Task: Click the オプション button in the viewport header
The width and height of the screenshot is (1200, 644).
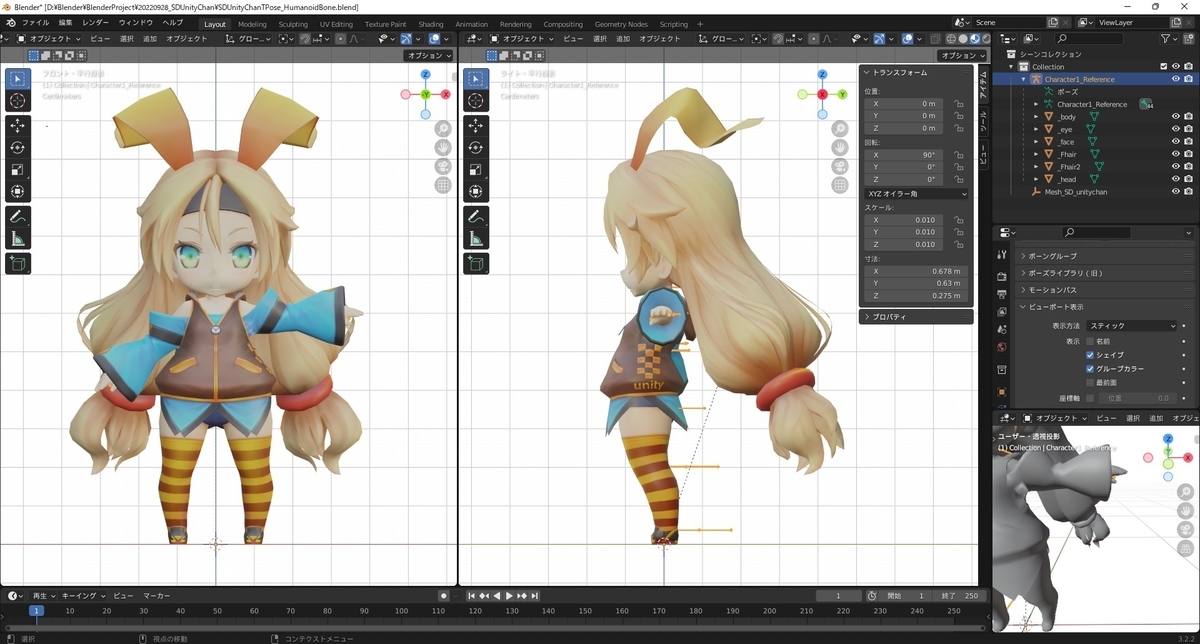Action: [x=430, y=56]
